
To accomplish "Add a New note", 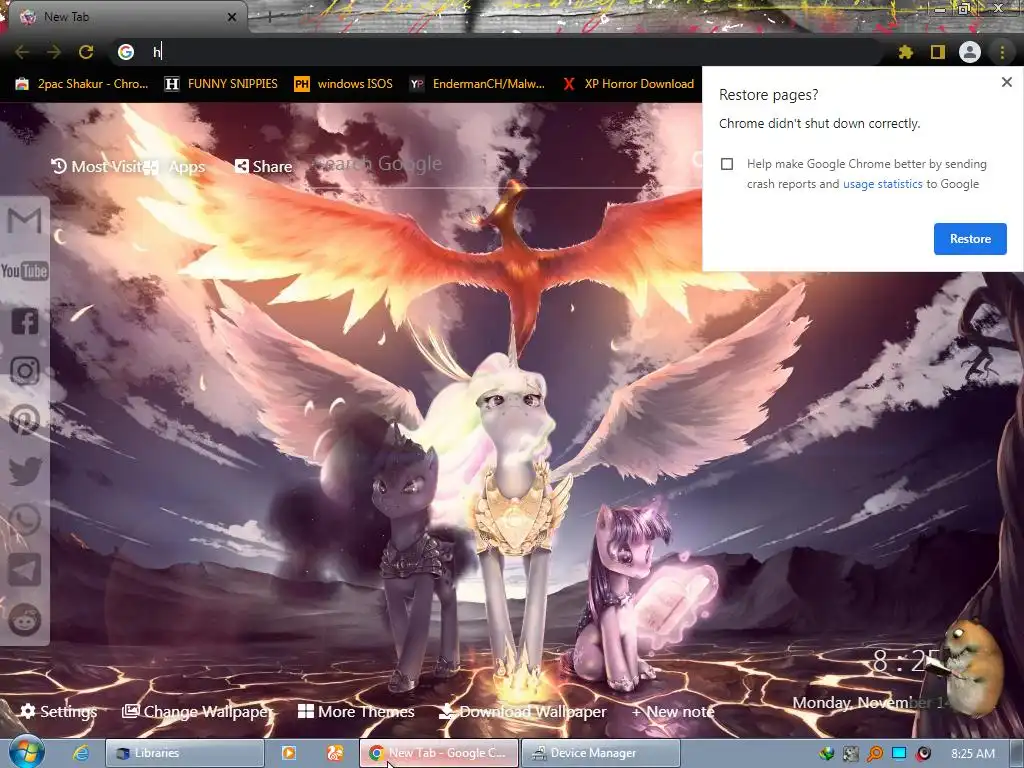I will click(673, 711).
